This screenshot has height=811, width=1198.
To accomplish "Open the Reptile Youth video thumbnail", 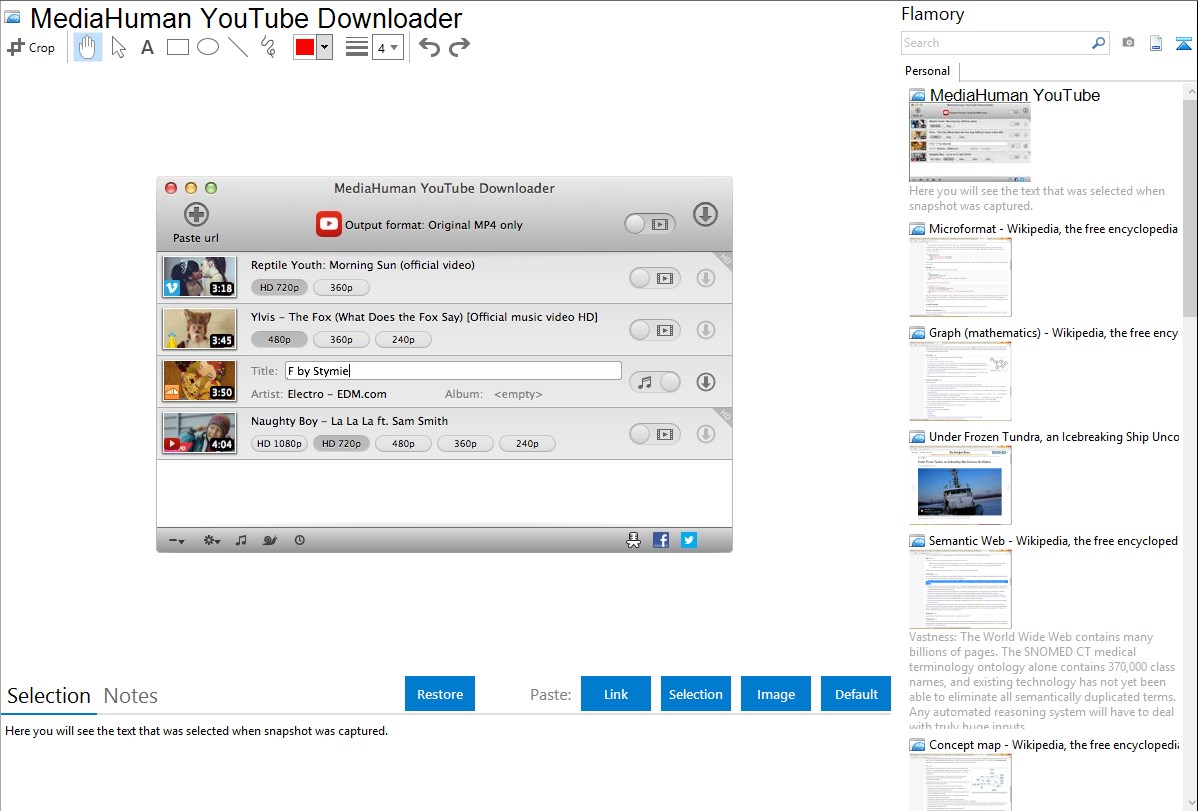I will tap(199, 277).
